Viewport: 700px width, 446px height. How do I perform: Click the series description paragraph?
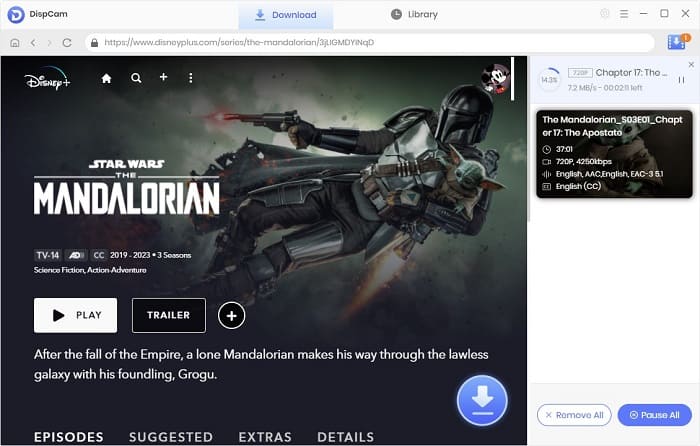(x=261, y=364)
